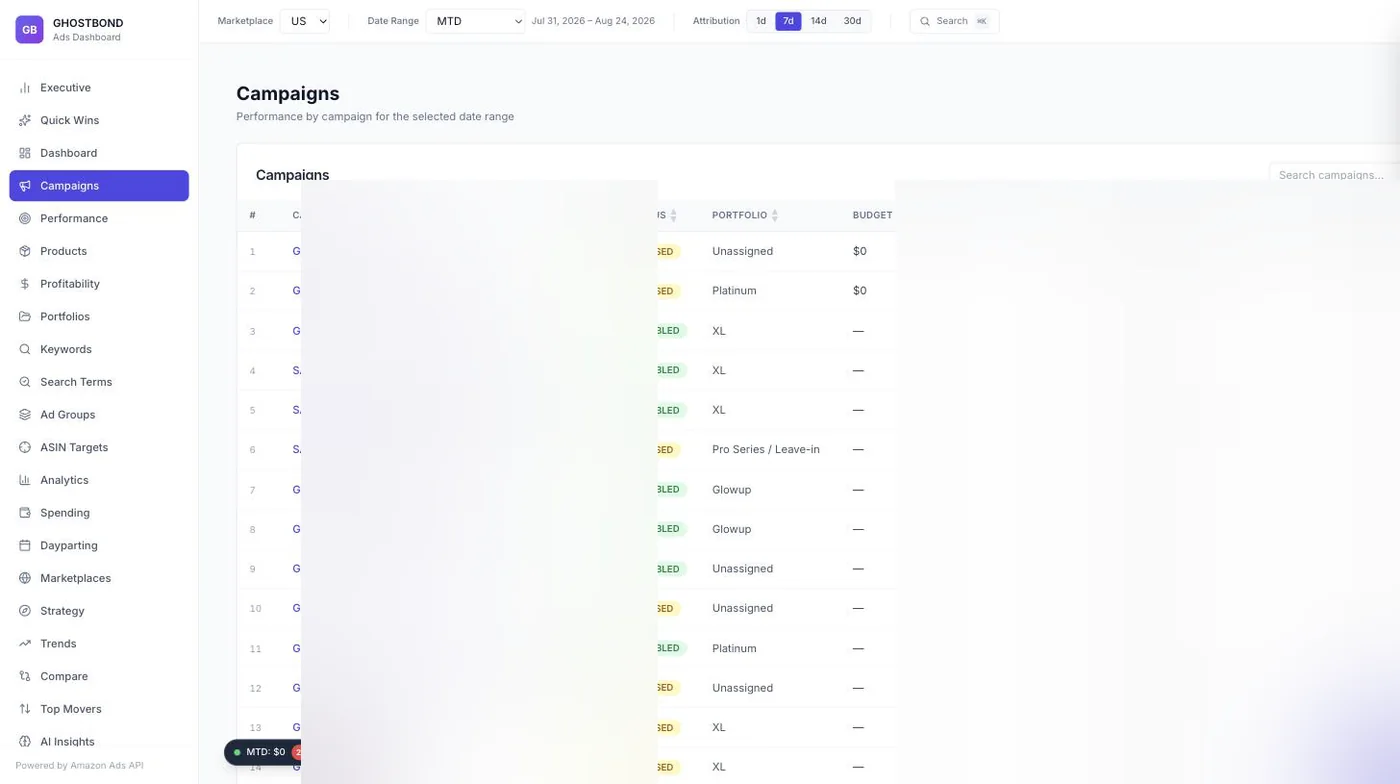Click the '$0' budget in row 1
1400x784 pixels.
point(860,251)
